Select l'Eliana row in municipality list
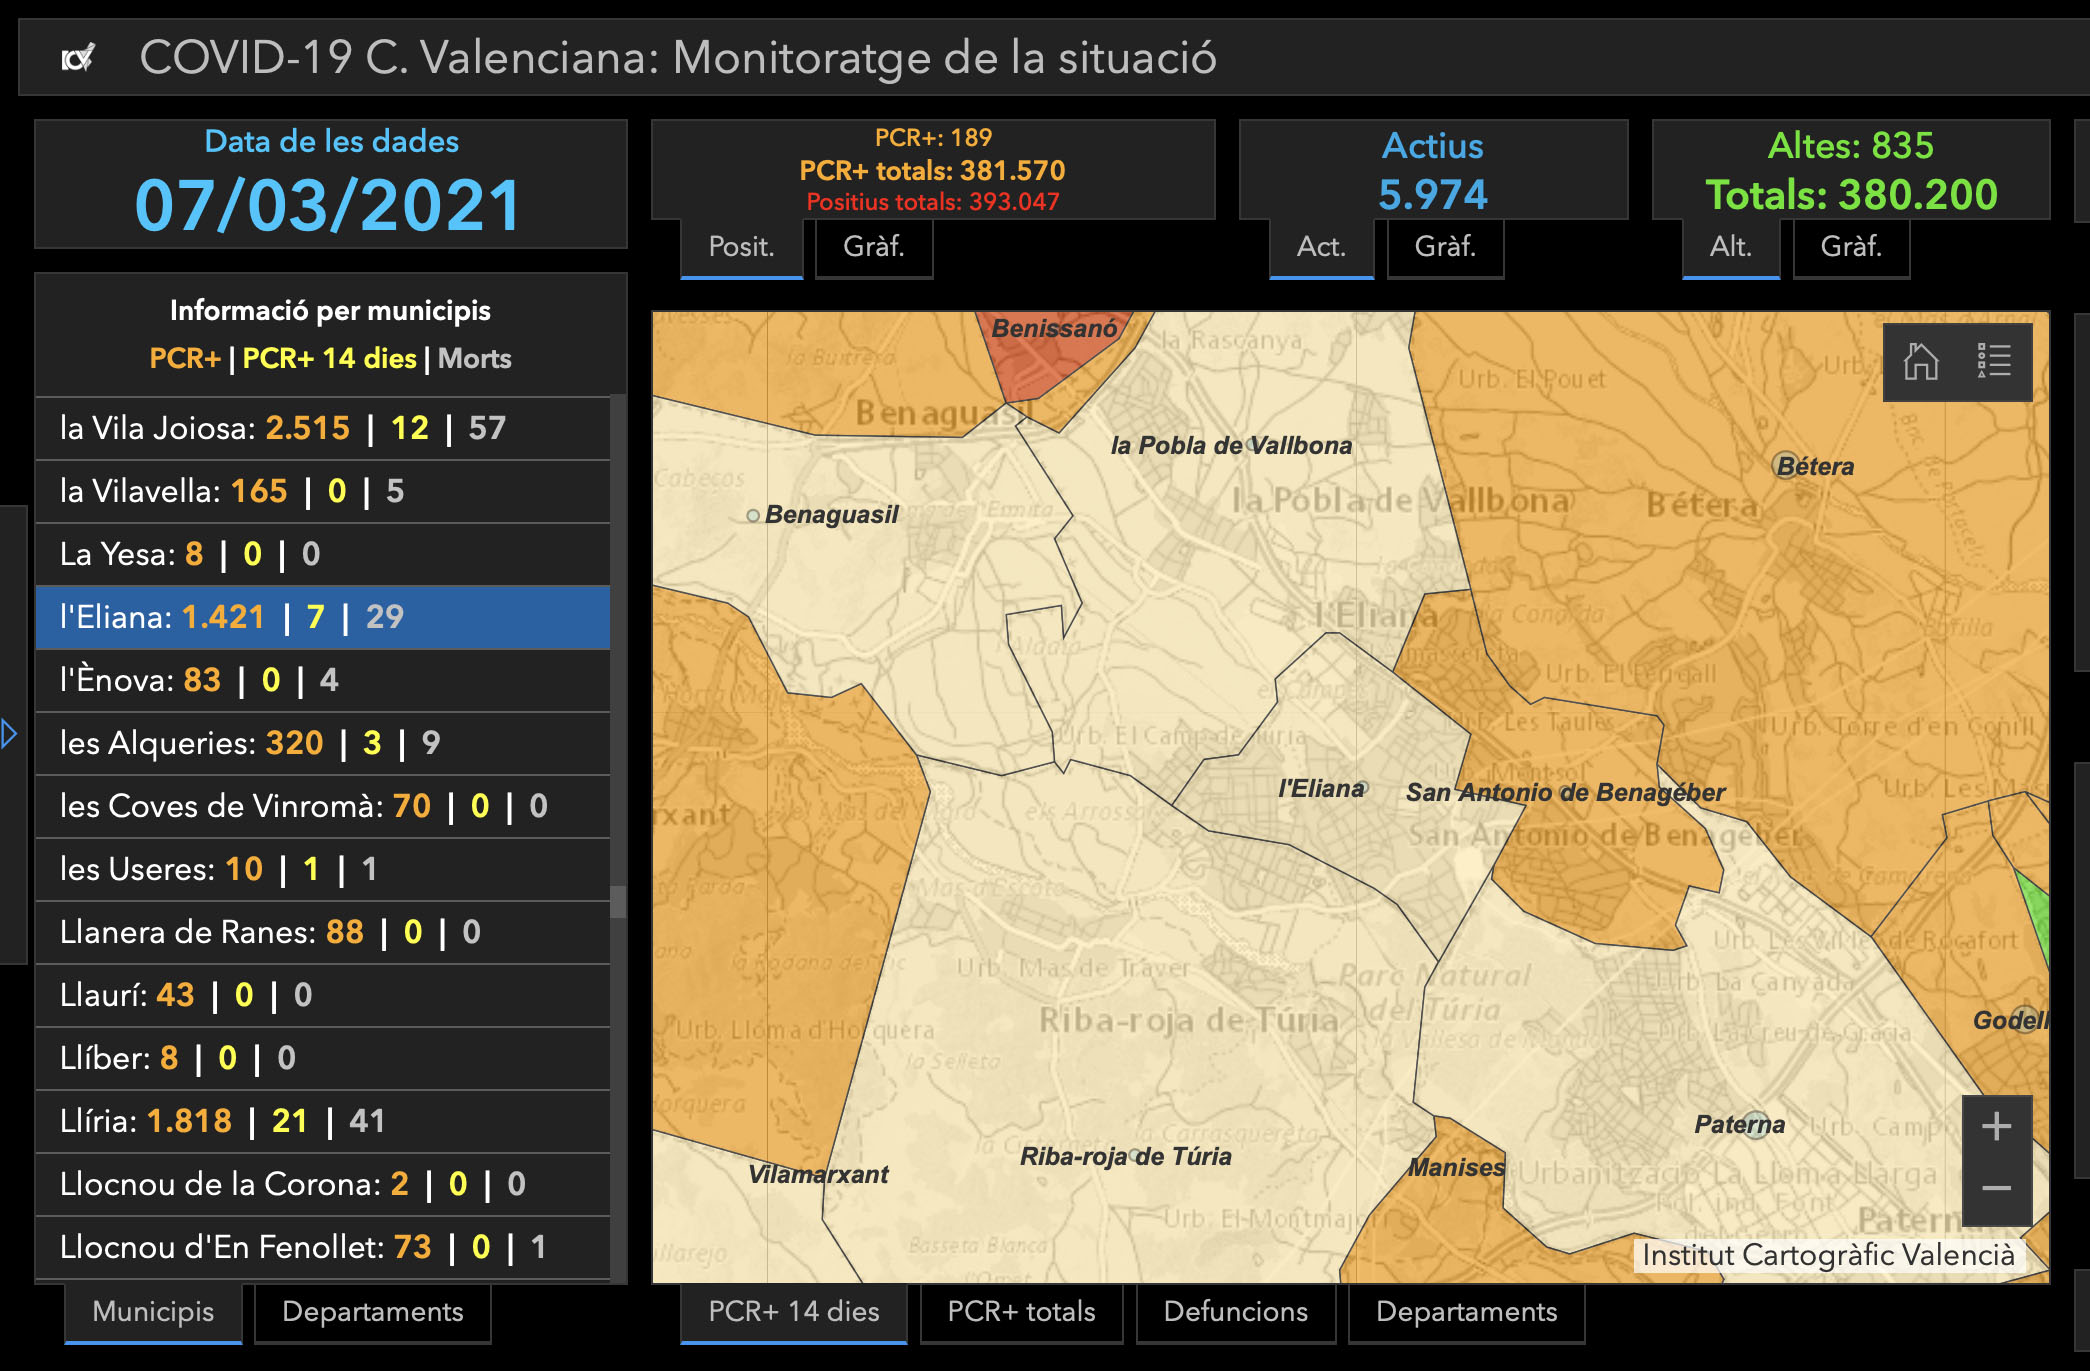The width and height of the screenshot is (2090, 1371). coord(322,617)
